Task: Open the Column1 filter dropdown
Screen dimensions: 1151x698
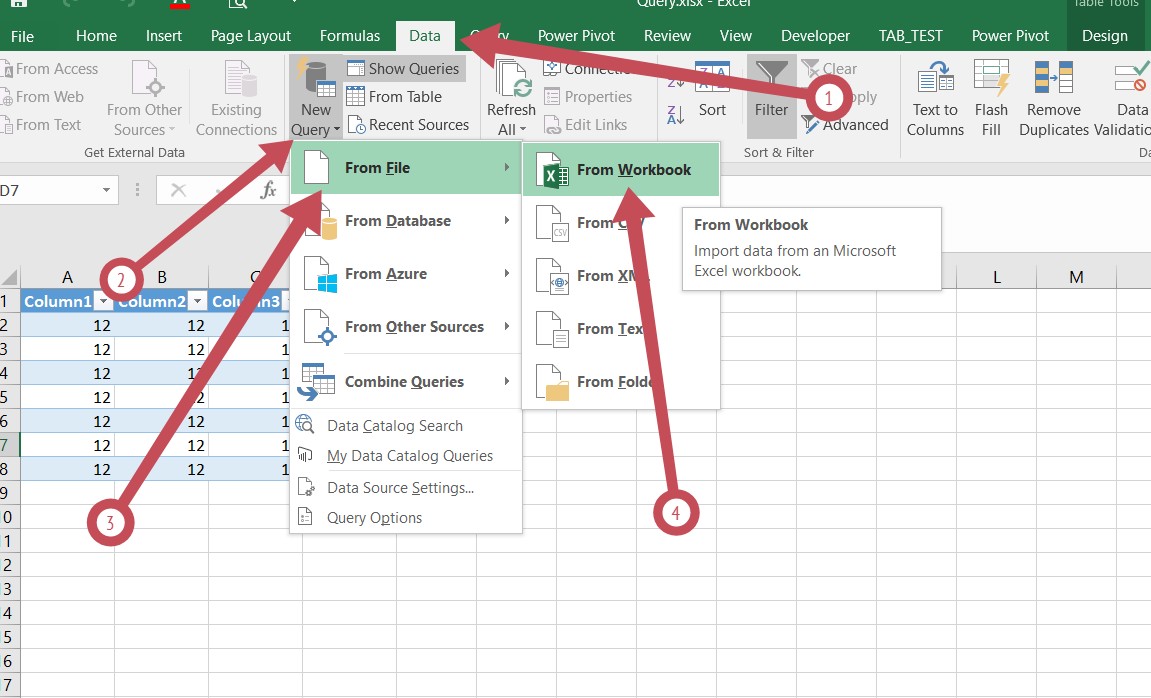Action: [104, 302]
